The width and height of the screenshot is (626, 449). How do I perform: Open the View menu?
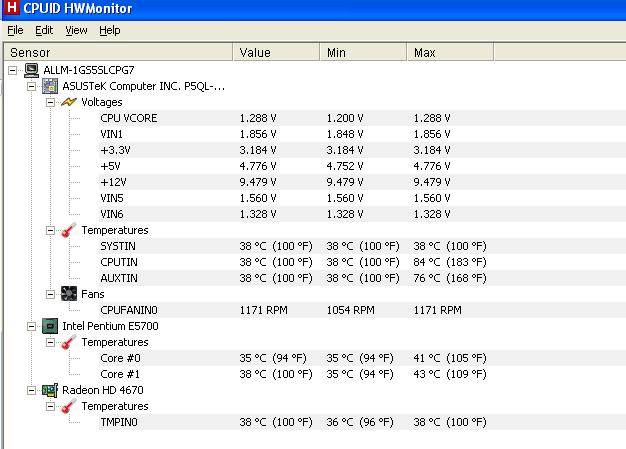76,30
